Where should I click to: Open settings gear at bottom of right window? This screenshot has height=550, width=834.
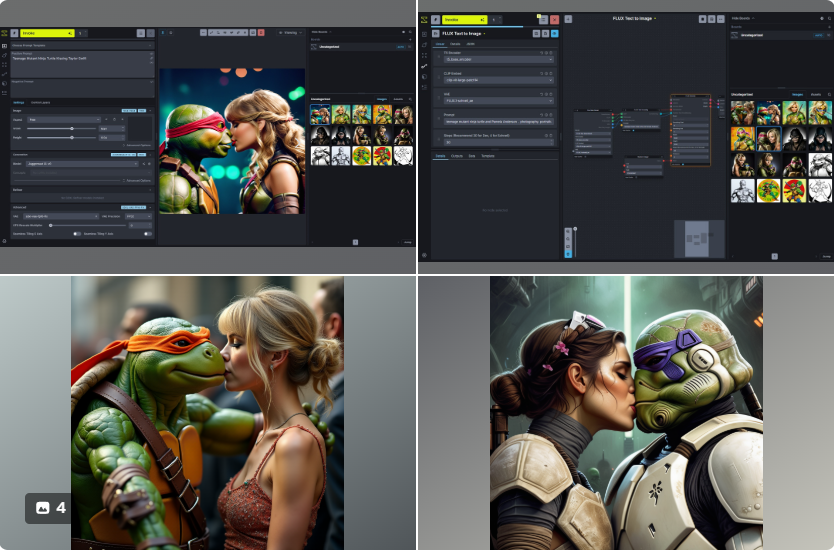tap(424, 255)
